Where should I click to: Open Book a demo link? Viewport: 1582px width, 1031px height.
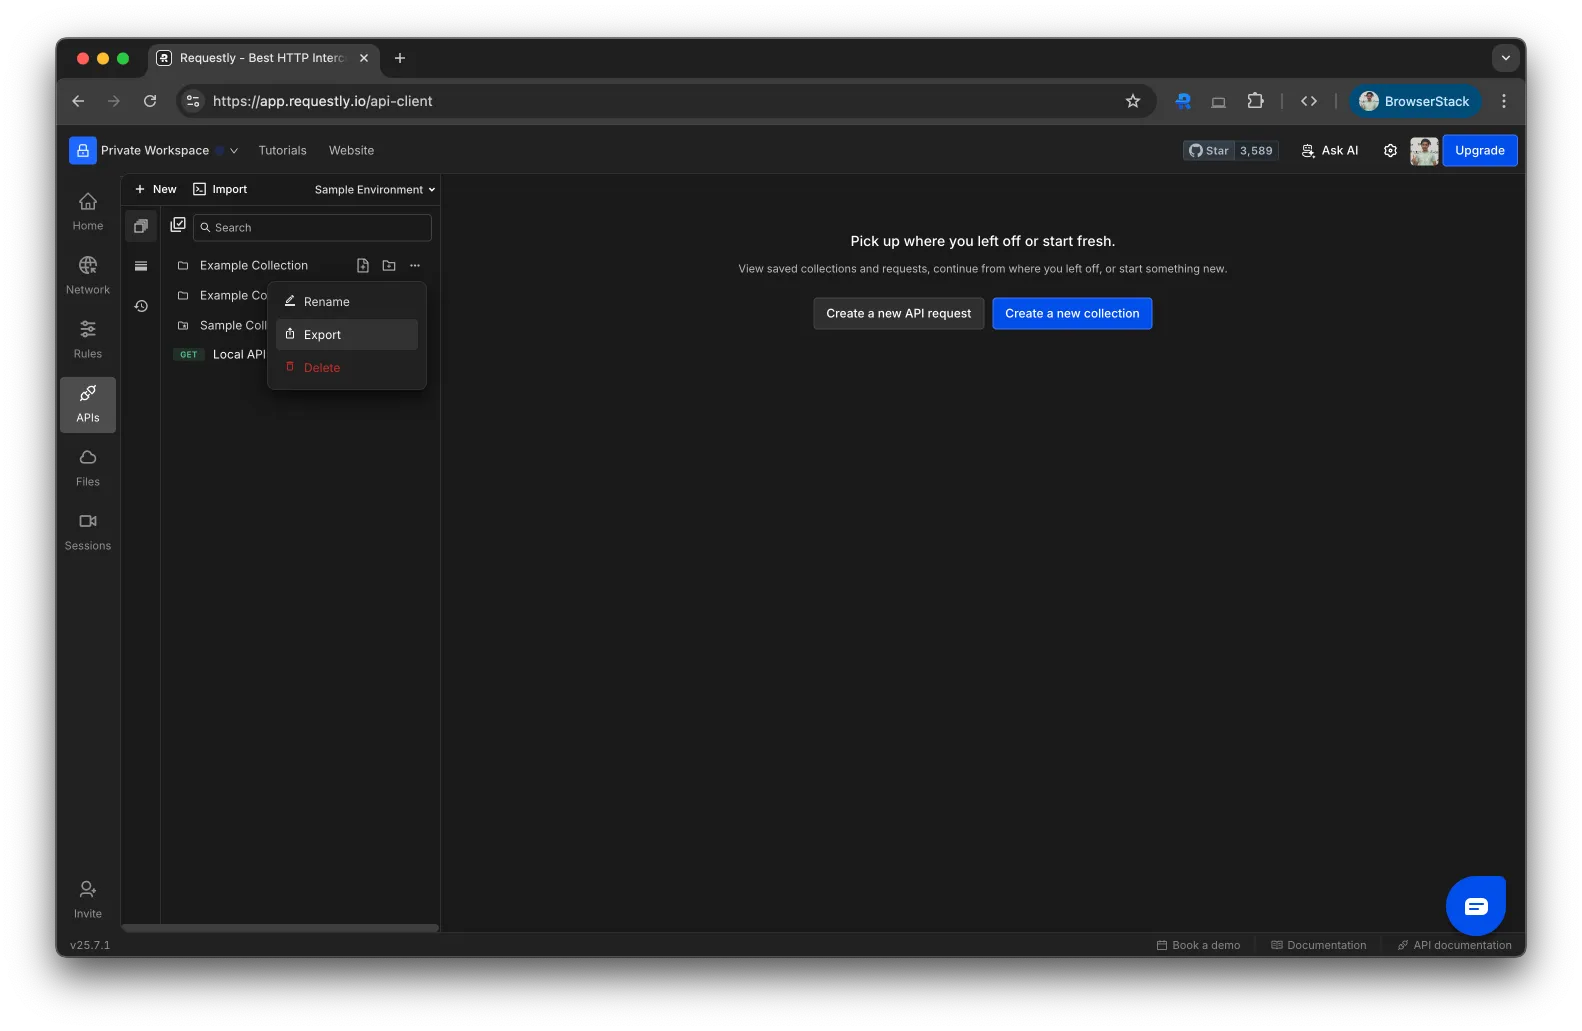point(1198,945)
